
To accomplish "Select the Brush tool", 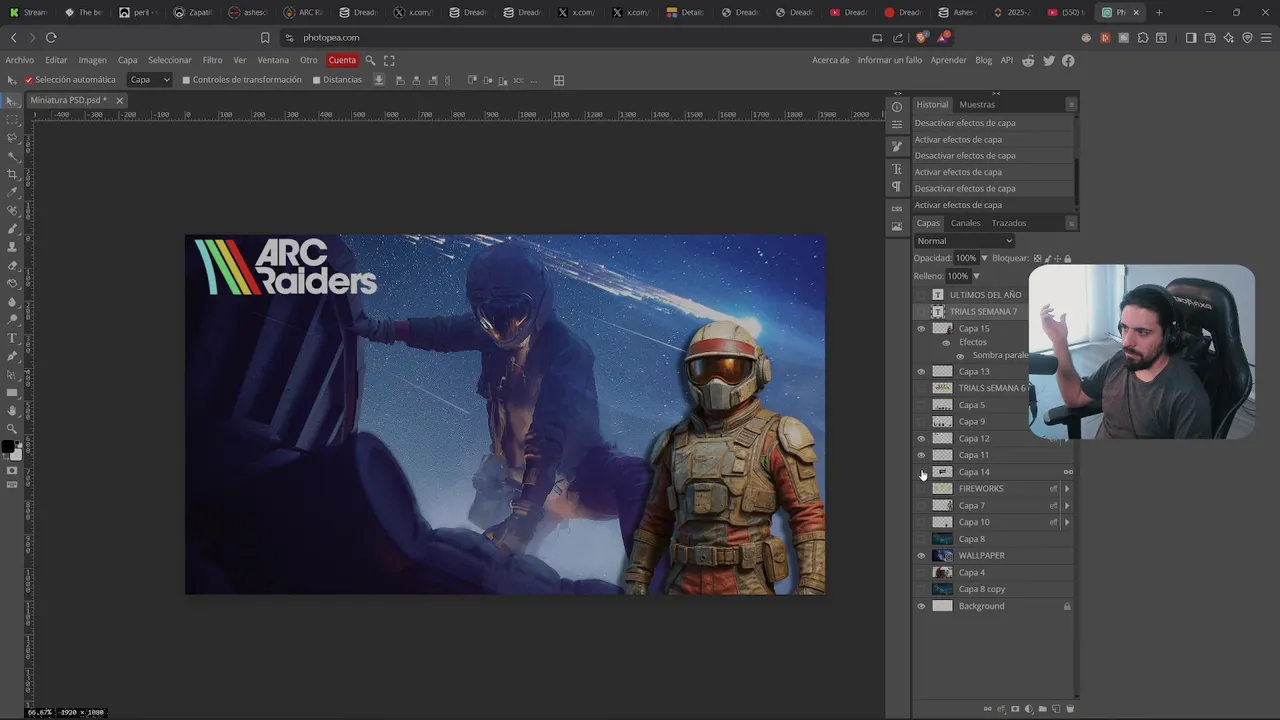I will coord(12,229).
